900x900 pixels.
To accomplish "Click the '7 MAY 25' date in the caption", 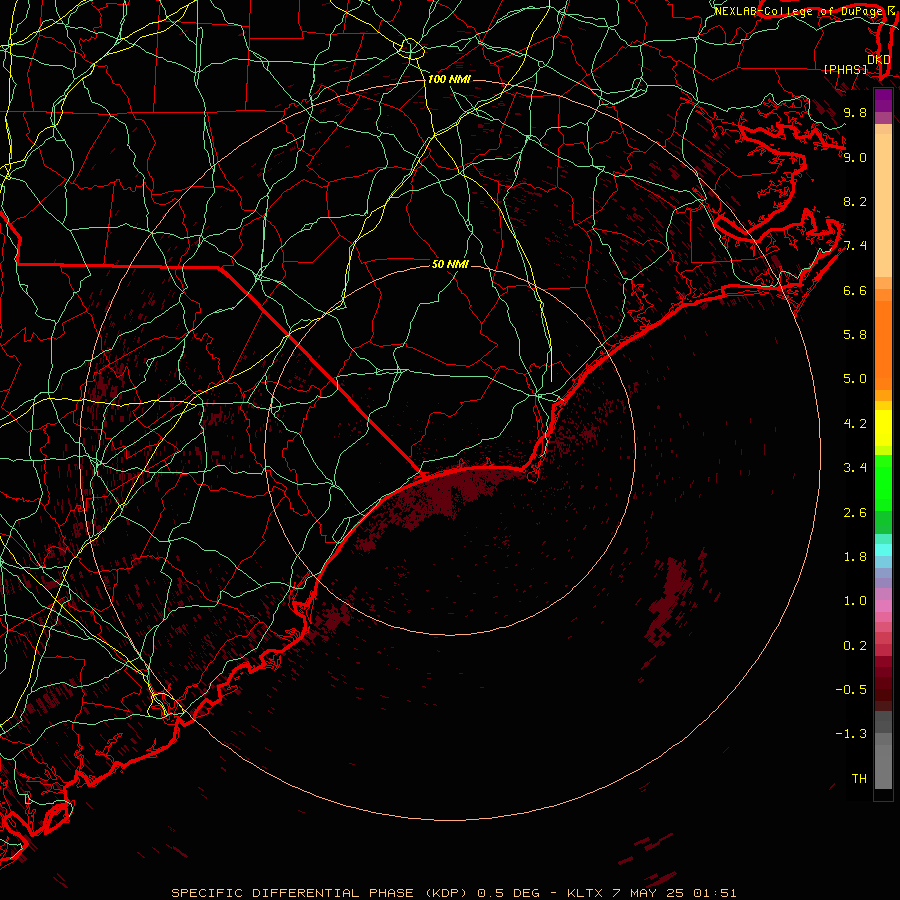I will [648, 893].
